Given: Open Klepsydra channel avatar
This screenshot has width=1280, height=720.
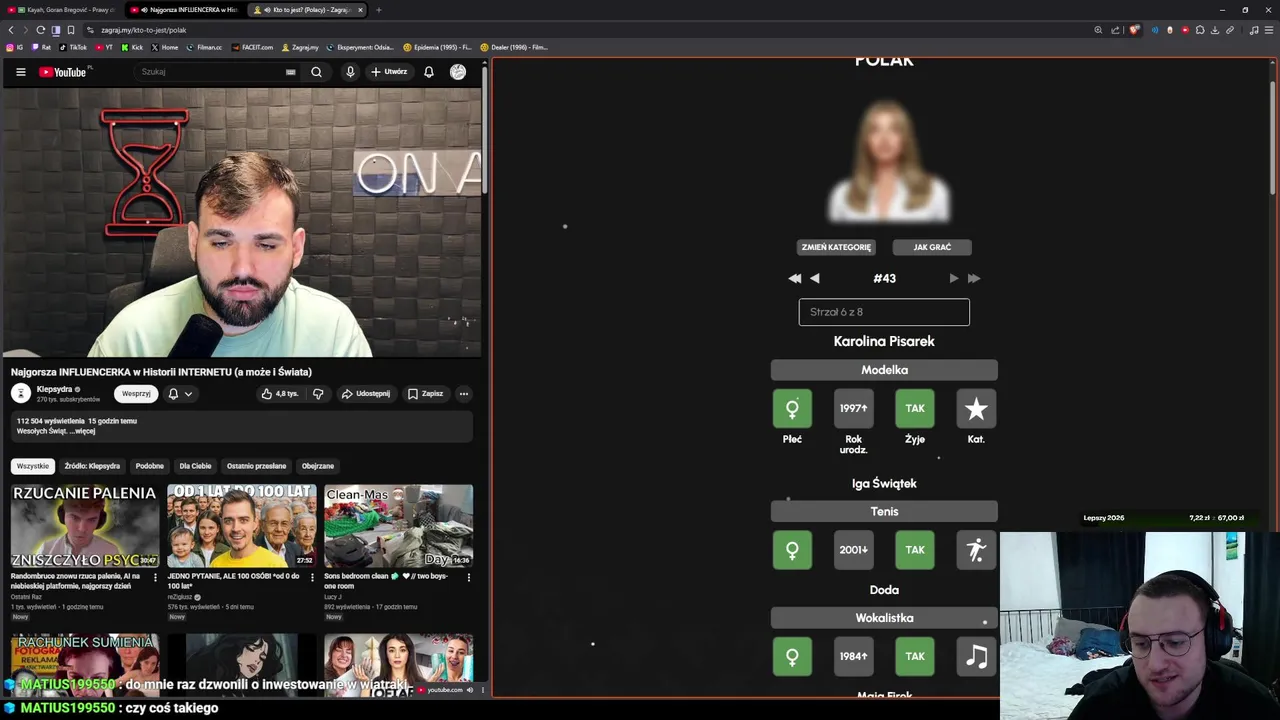Looking at the screenshot, I should pyautogui.click(x=21, y=394).
